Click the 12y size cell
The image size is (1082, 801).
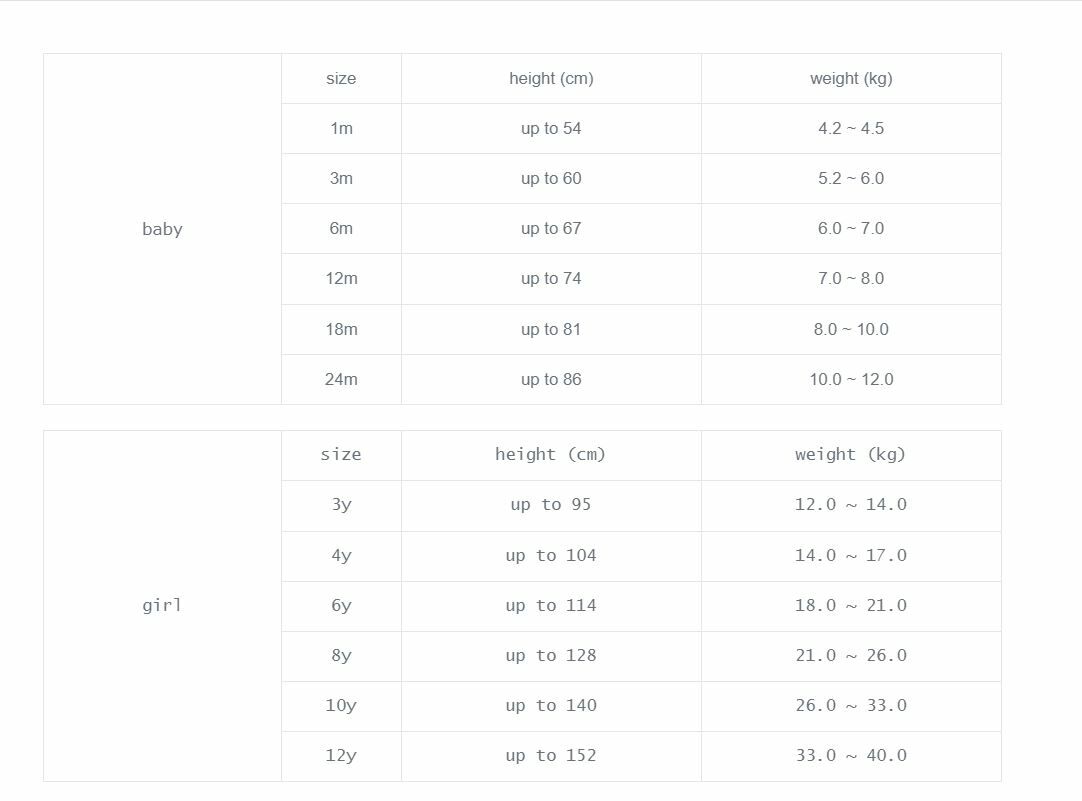click(341, 755)
